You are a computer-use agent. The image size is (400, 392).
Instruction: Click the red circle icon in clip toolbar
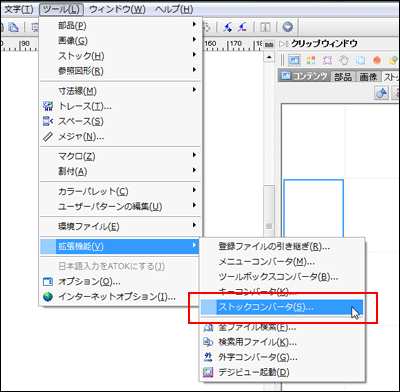(377, 60)
